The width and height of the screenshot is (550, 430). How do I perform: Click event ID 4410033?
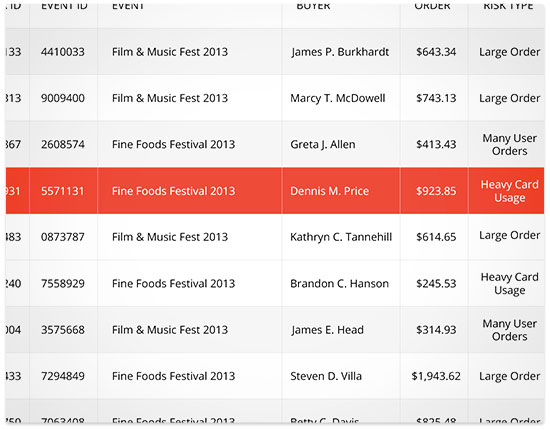click(x=63, y=52)
